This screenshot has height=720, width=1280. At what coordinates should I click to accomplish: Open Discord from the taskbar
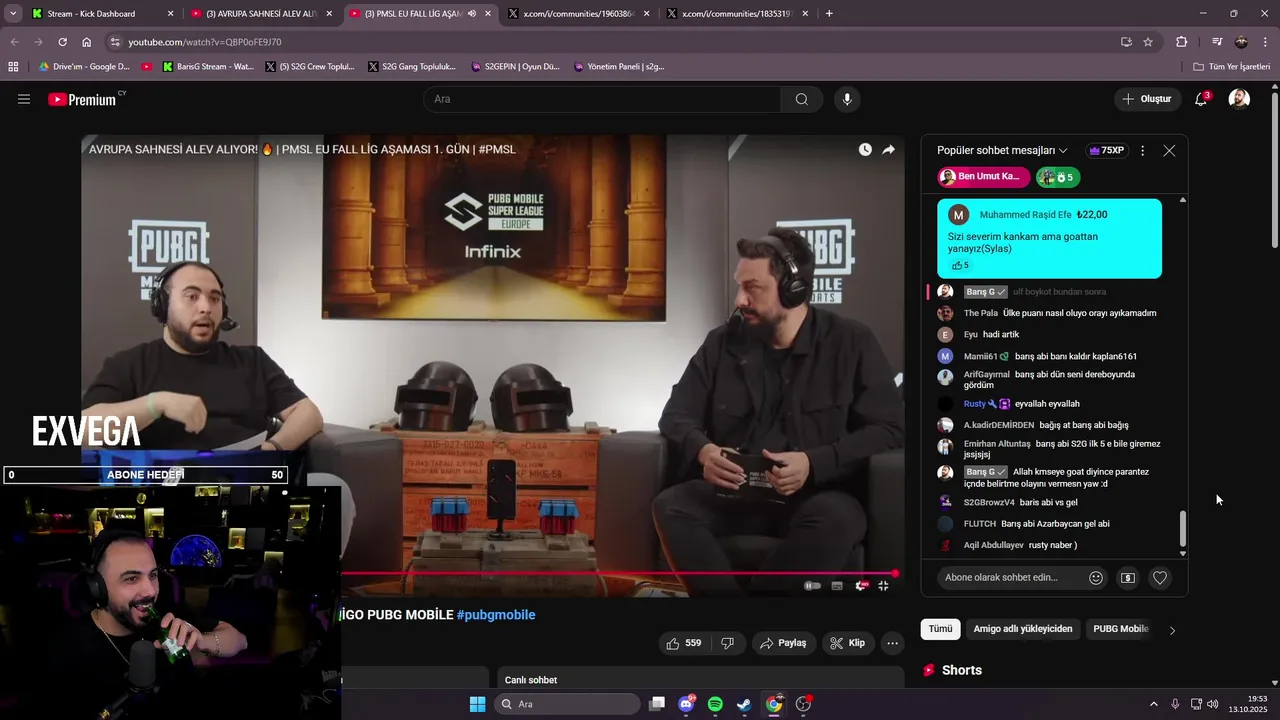686,704
